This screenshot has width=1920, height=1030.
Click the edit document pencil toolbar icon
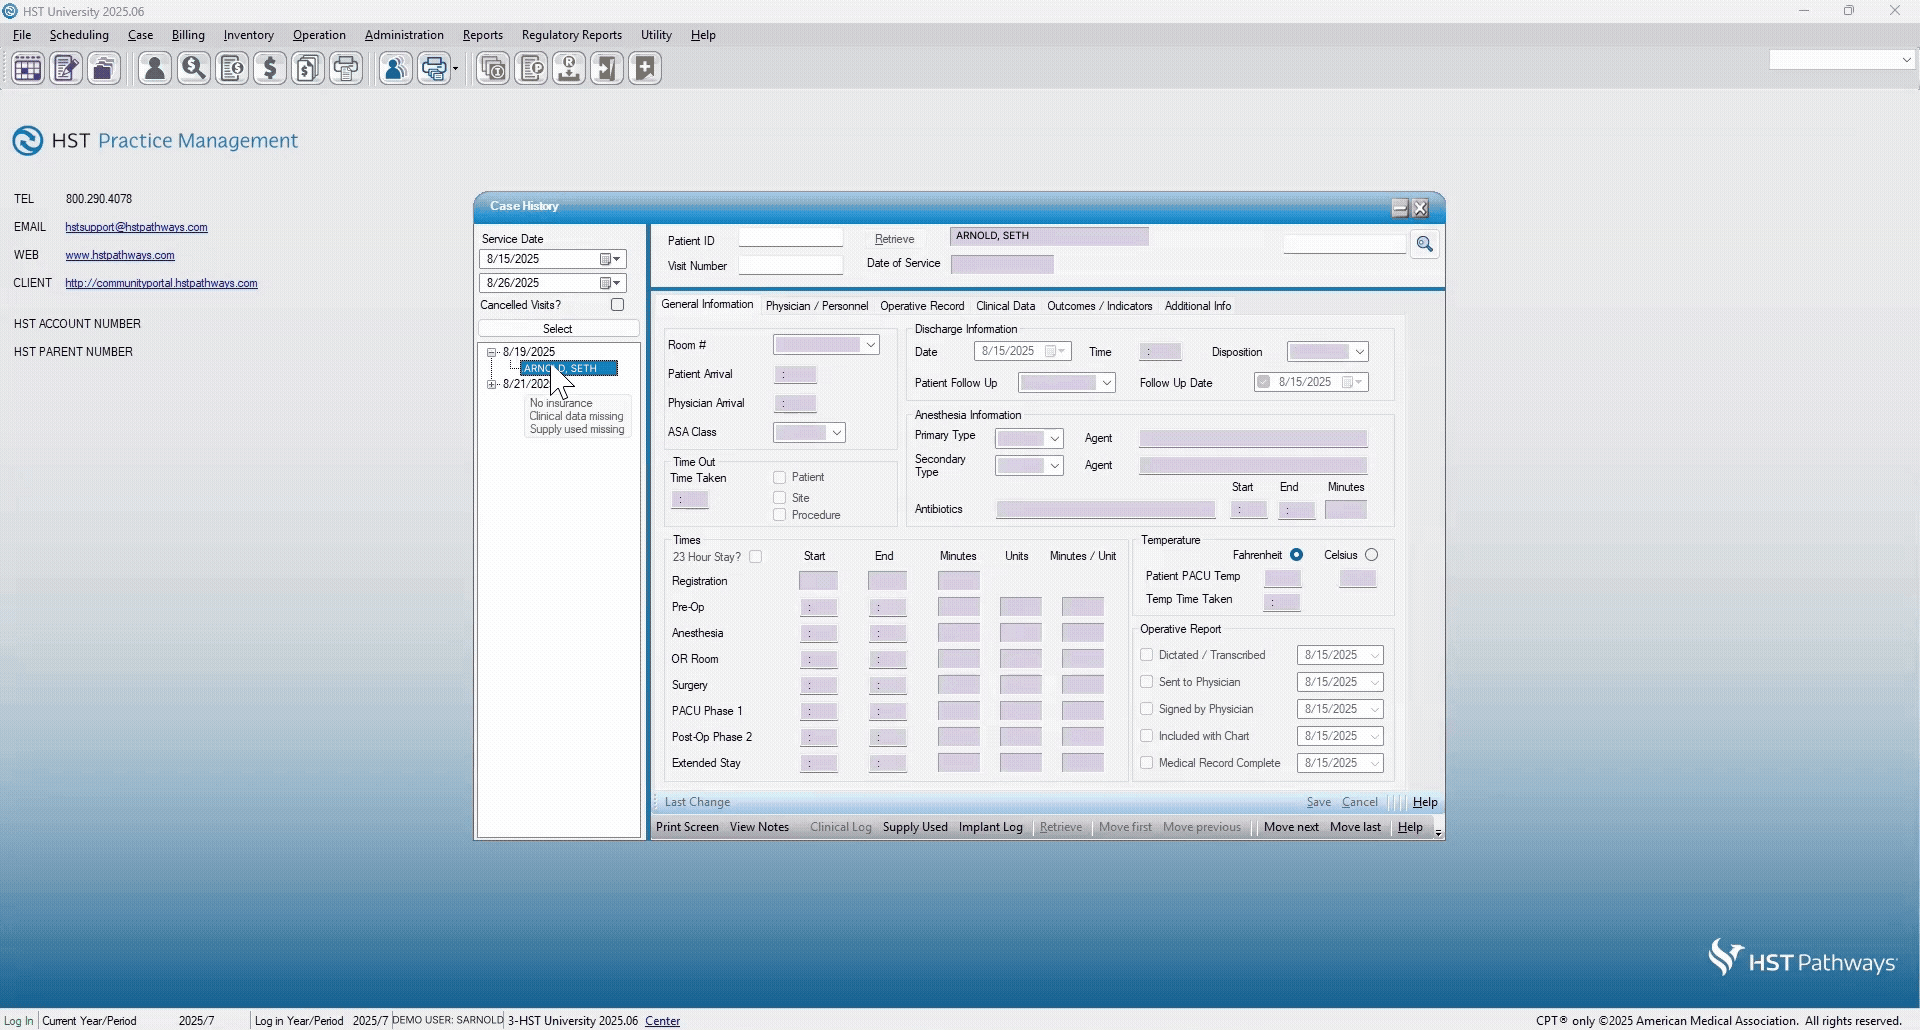66,69
